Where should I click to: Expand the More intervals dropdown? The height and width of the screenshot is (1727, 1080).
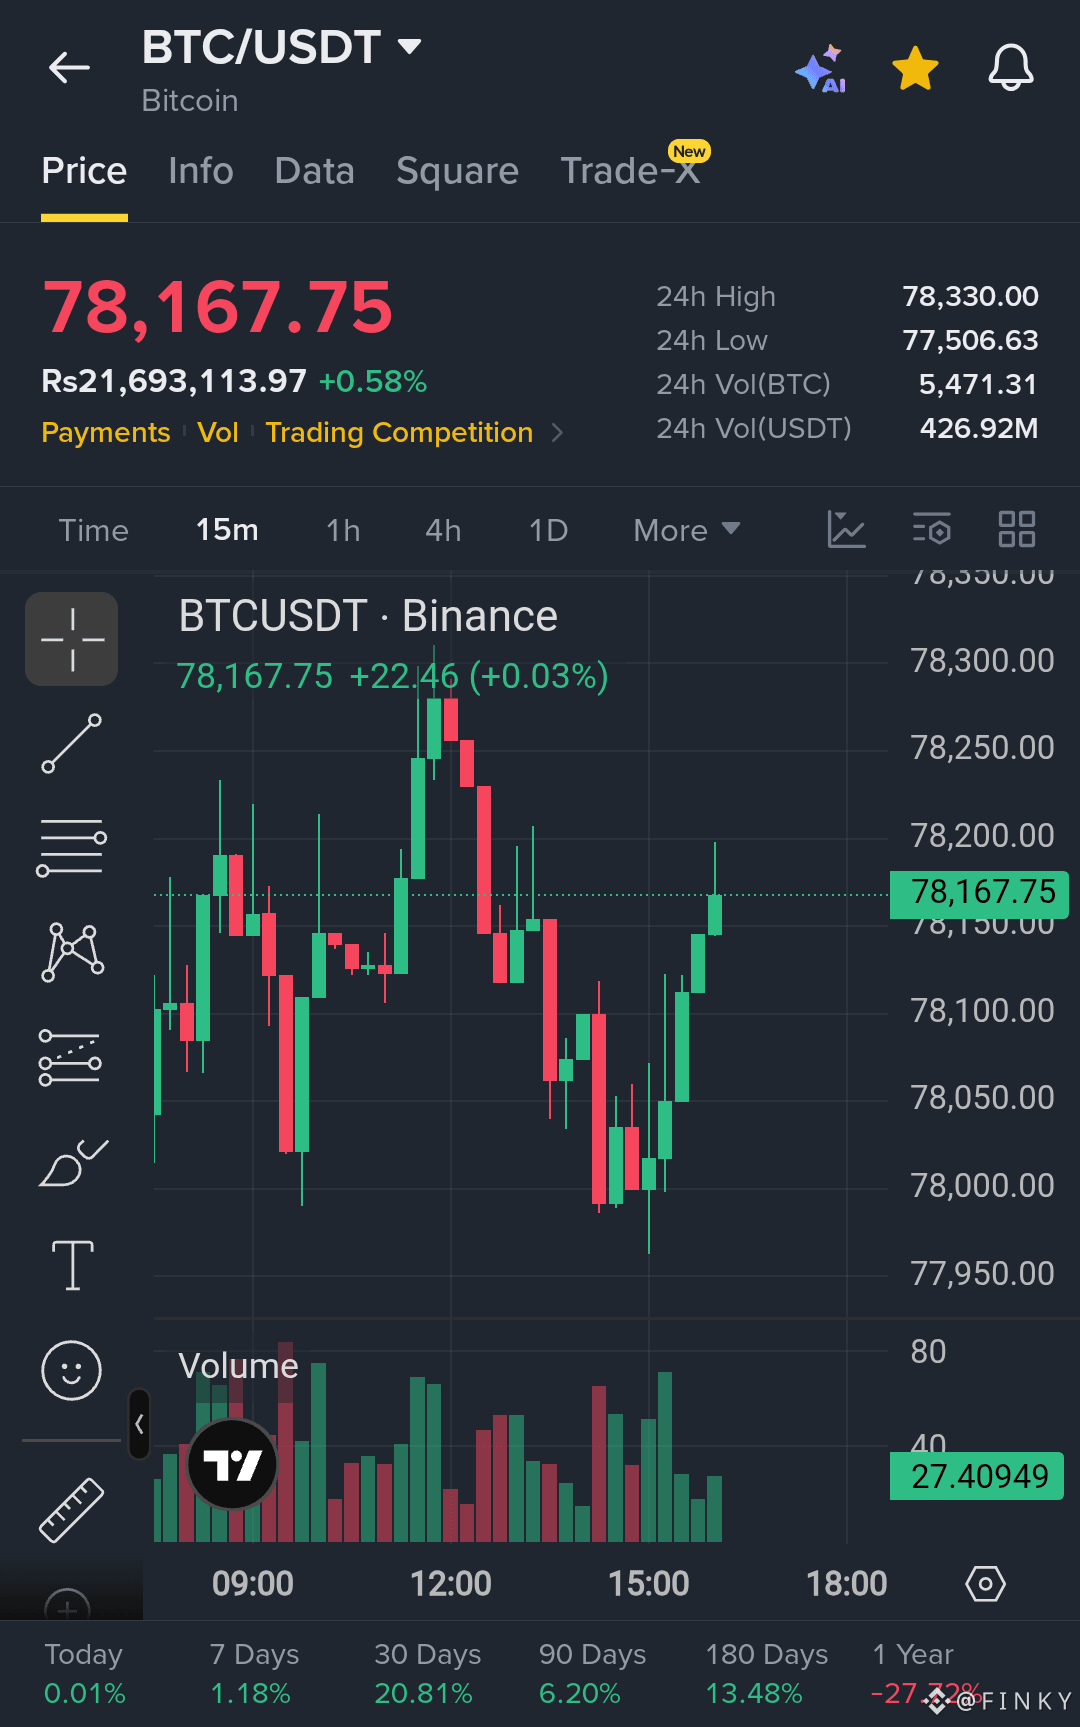pyautogui.click(x=687, y=530)
